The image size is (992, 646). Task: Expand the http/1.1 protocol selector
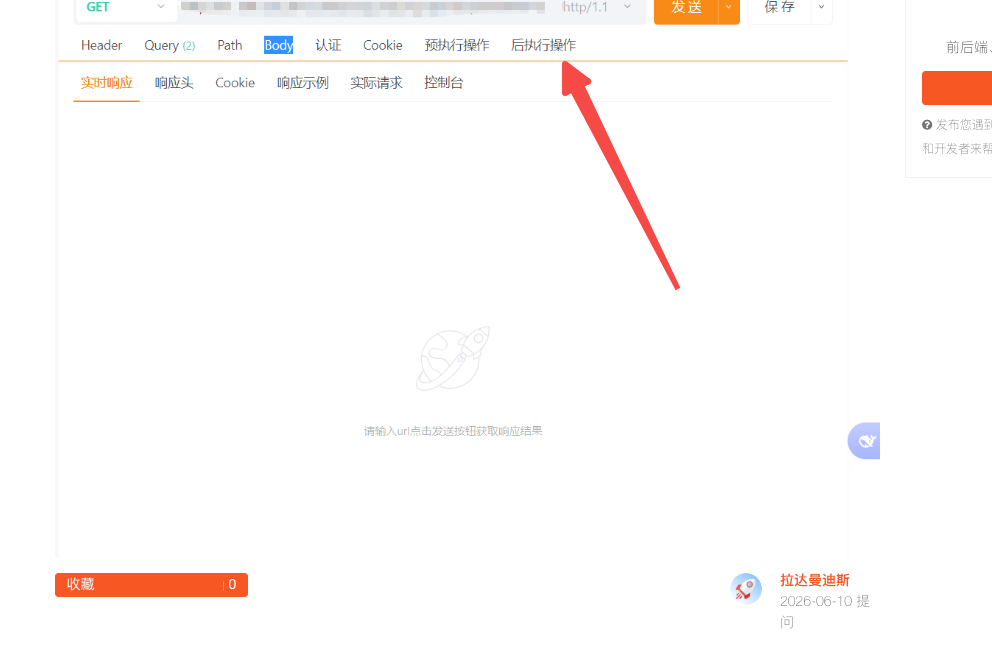(x=597, y=8)
